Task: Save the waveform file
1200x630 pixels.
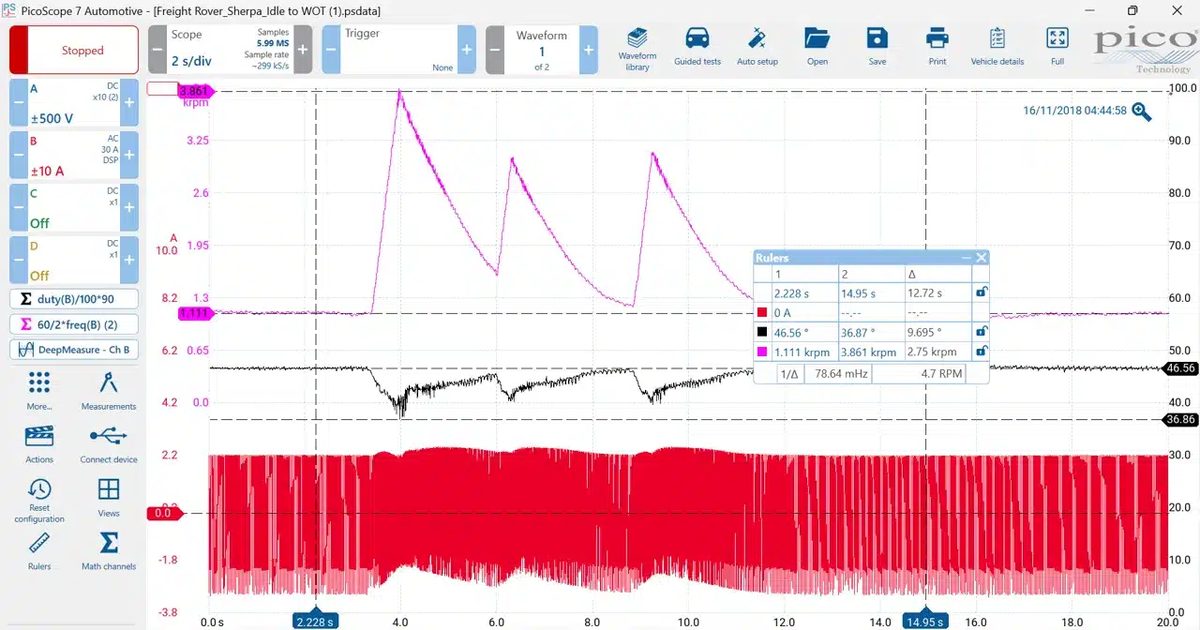Action: pos(877,48)
